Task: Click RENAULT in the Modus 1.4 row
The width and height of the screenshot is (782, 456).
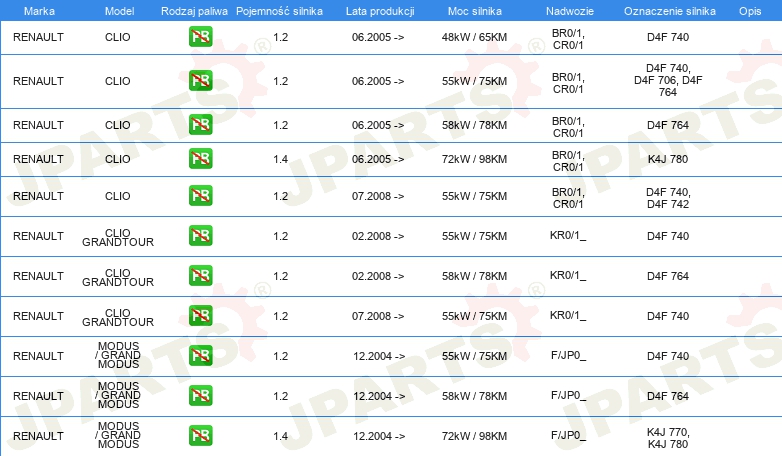Action: [38, 436]
